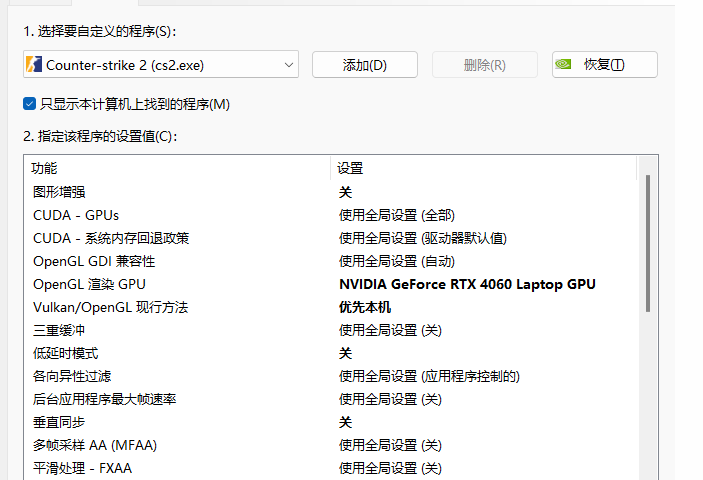Select the OpenGL 渲染 GPU row
703x480 pixels.
pyautogui.click(x=331, y=284)
